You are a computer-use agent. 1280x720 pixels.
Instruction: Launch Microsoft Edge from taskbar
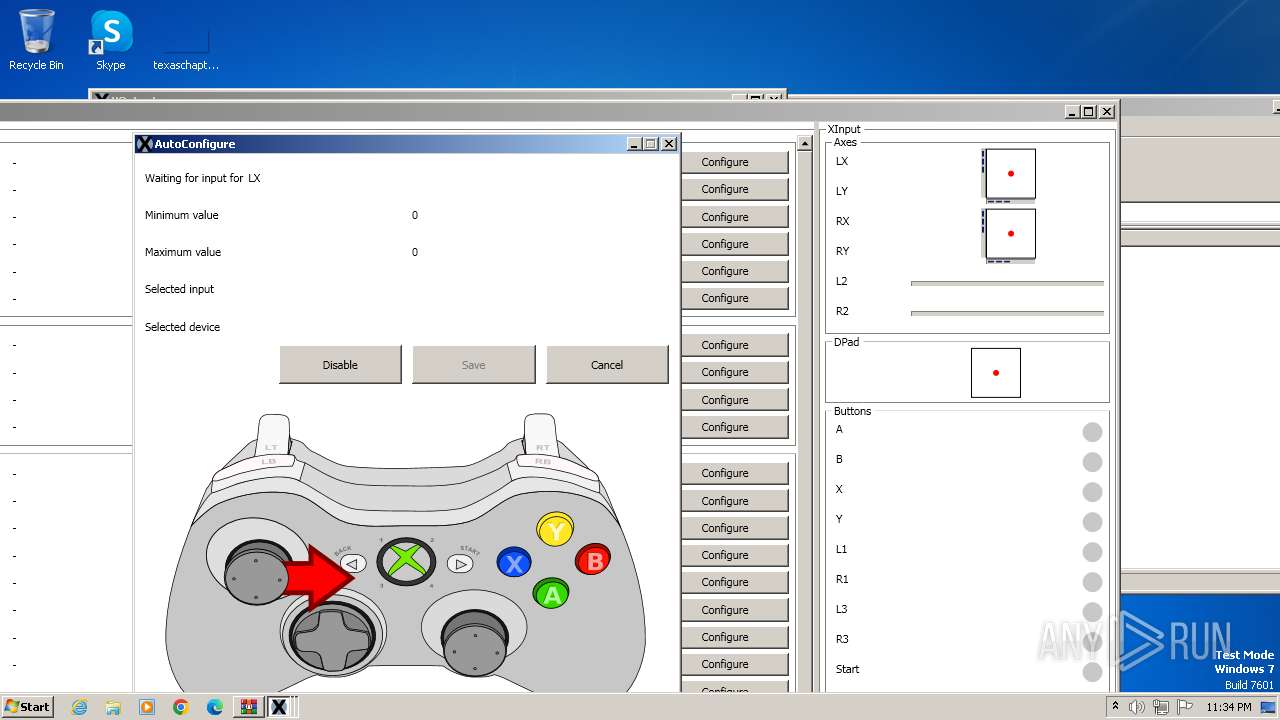215,707
